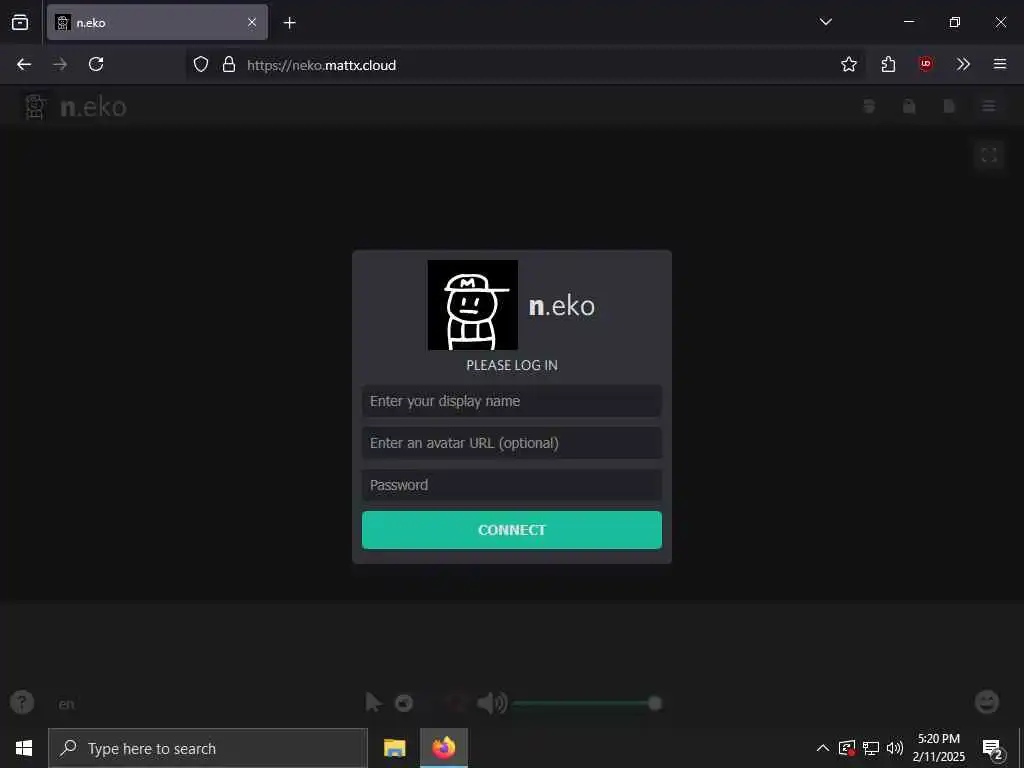Minimize the Firefox window

(908, 22)
